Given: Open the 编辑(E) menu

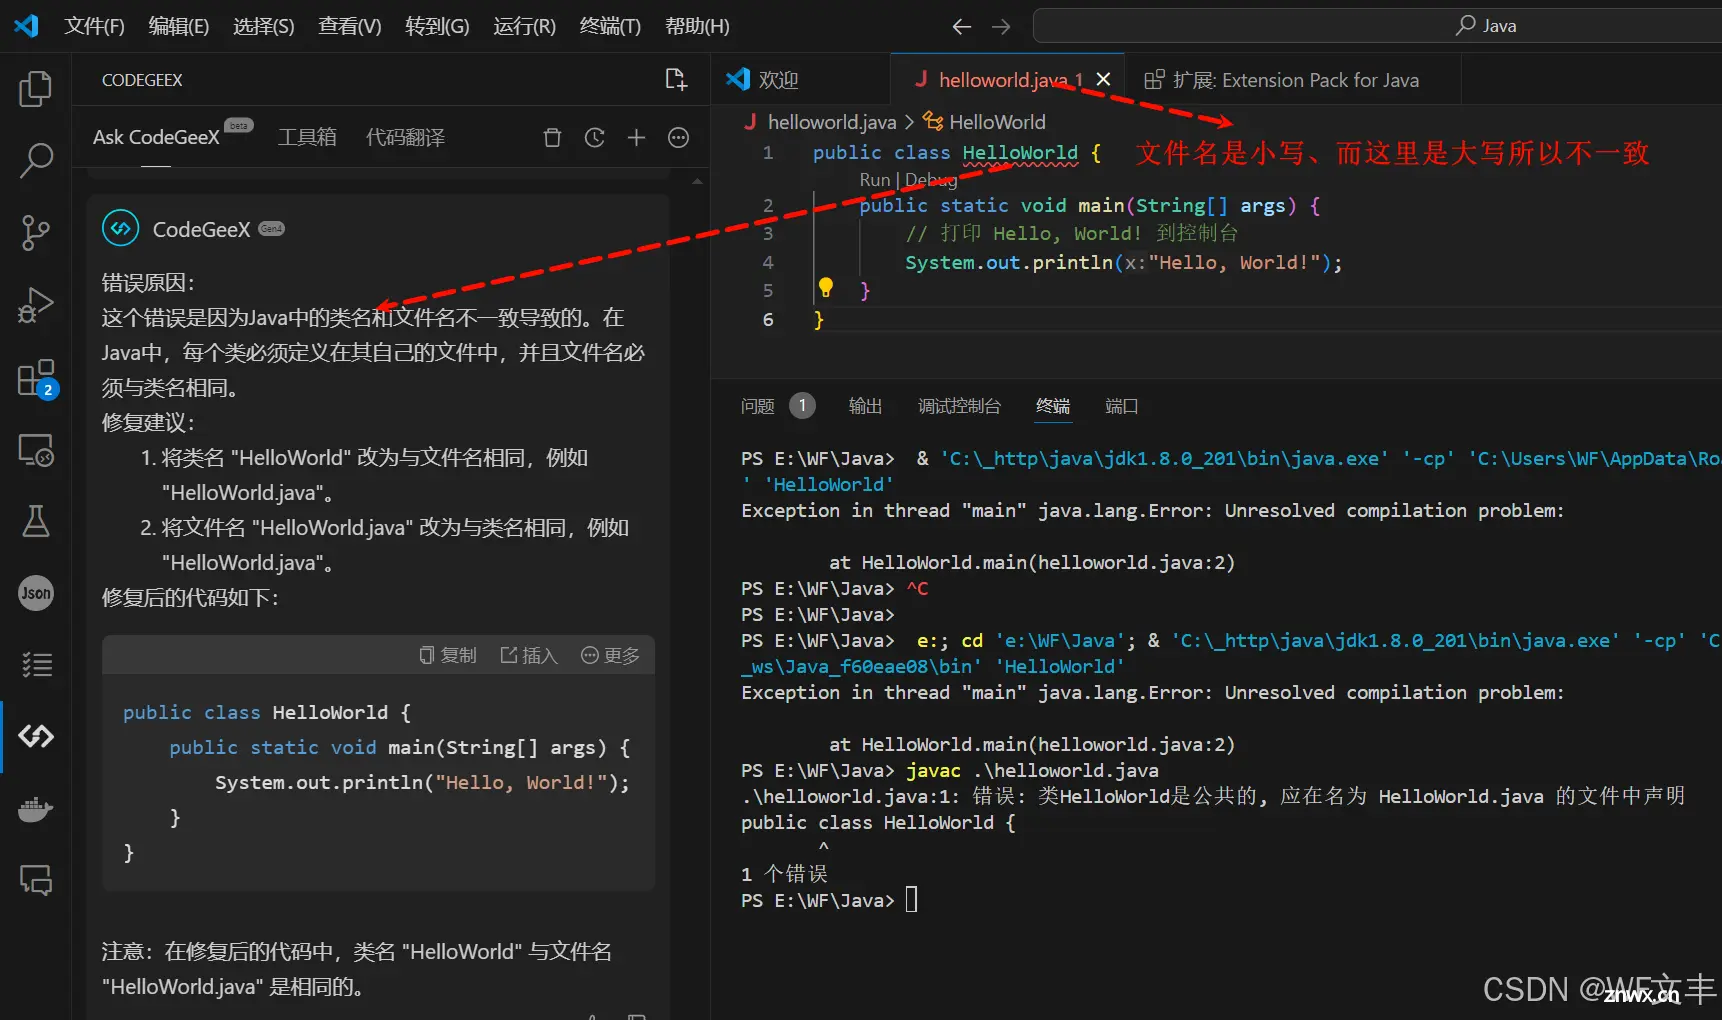Looking at the screenshot, I should click(179, 26).
